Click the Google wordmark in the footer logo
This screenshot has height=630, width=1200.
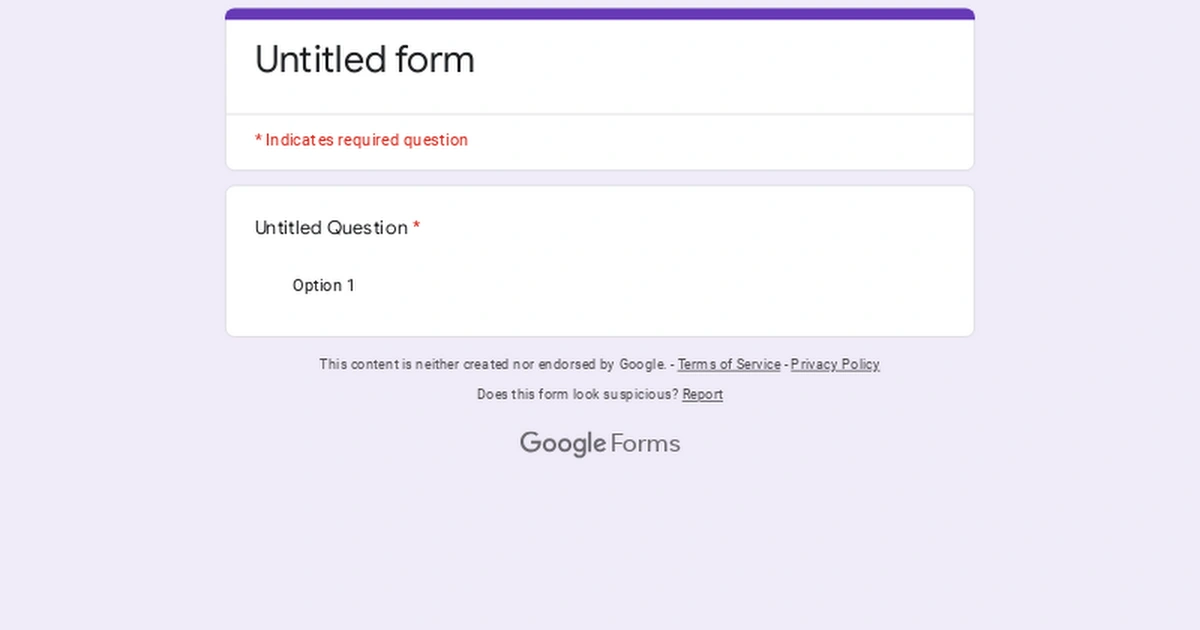563,443
